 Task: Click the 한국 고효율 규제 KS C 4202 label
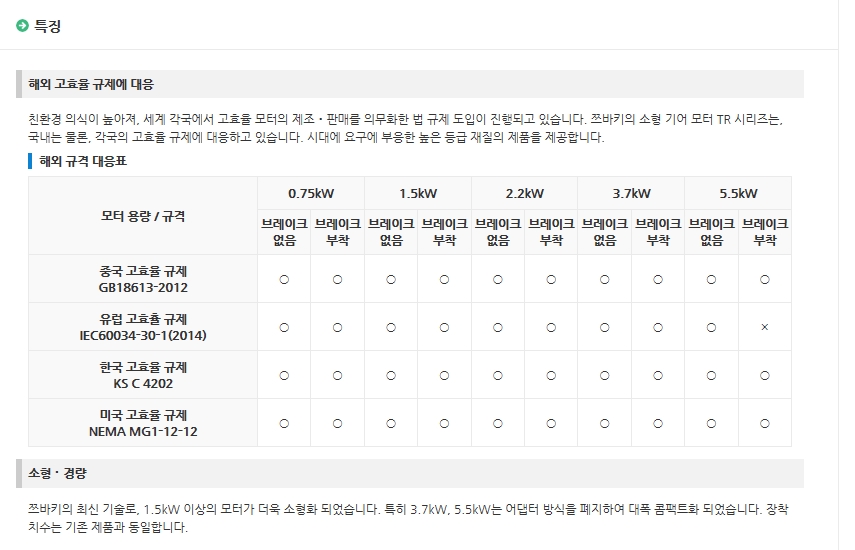click(x=143, y=375)
